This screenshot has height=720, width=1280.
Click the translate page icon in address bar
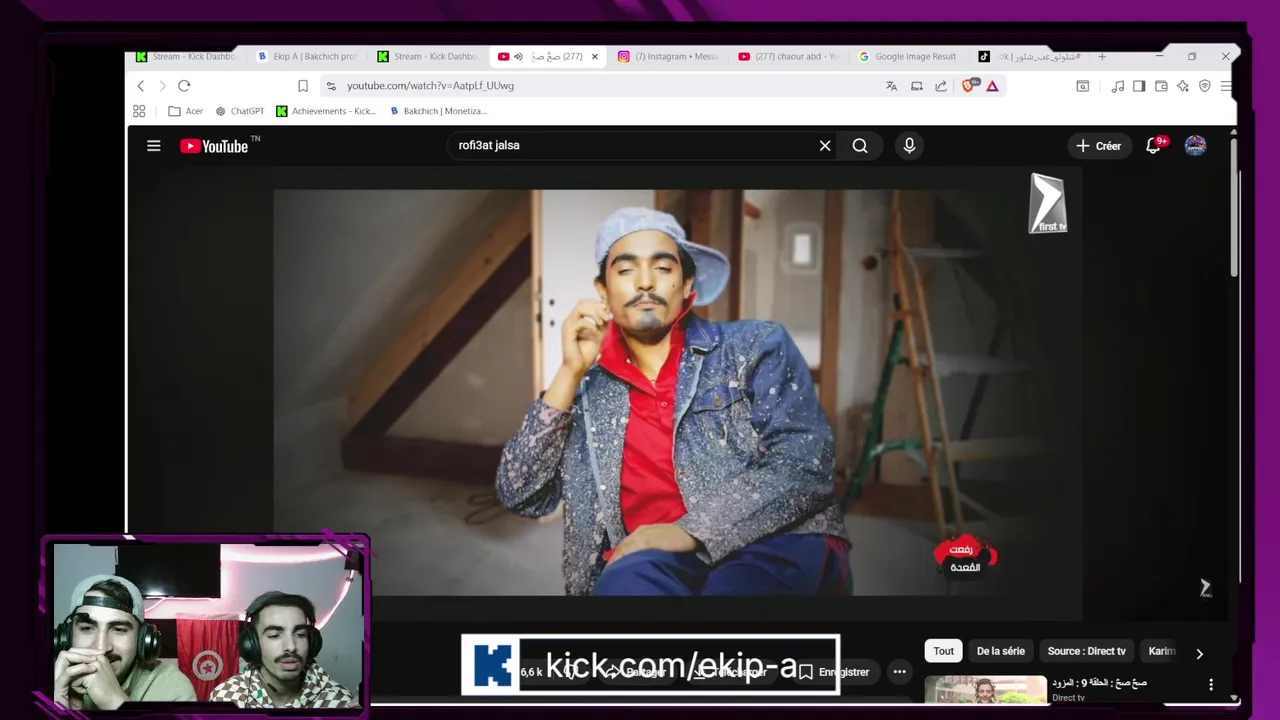891,86
